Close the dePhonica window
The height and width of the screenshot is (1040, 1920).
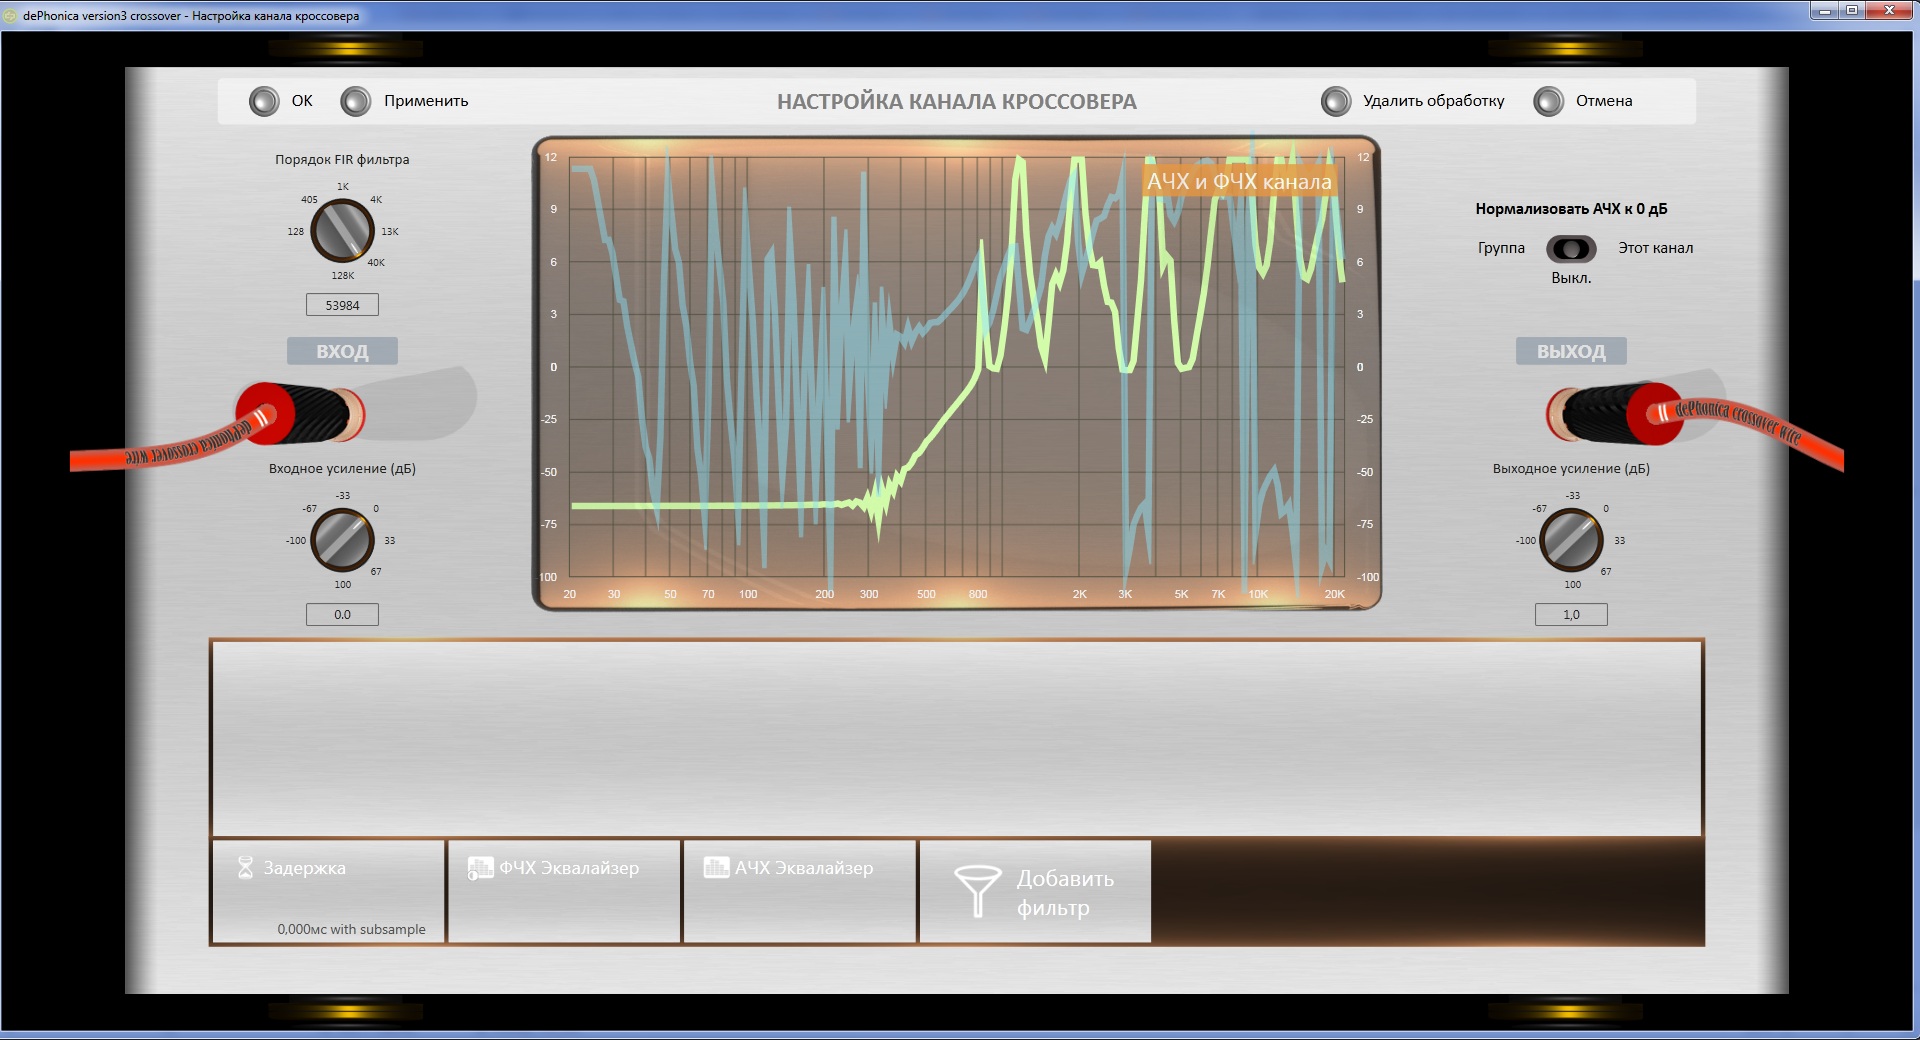(1889, 10)
